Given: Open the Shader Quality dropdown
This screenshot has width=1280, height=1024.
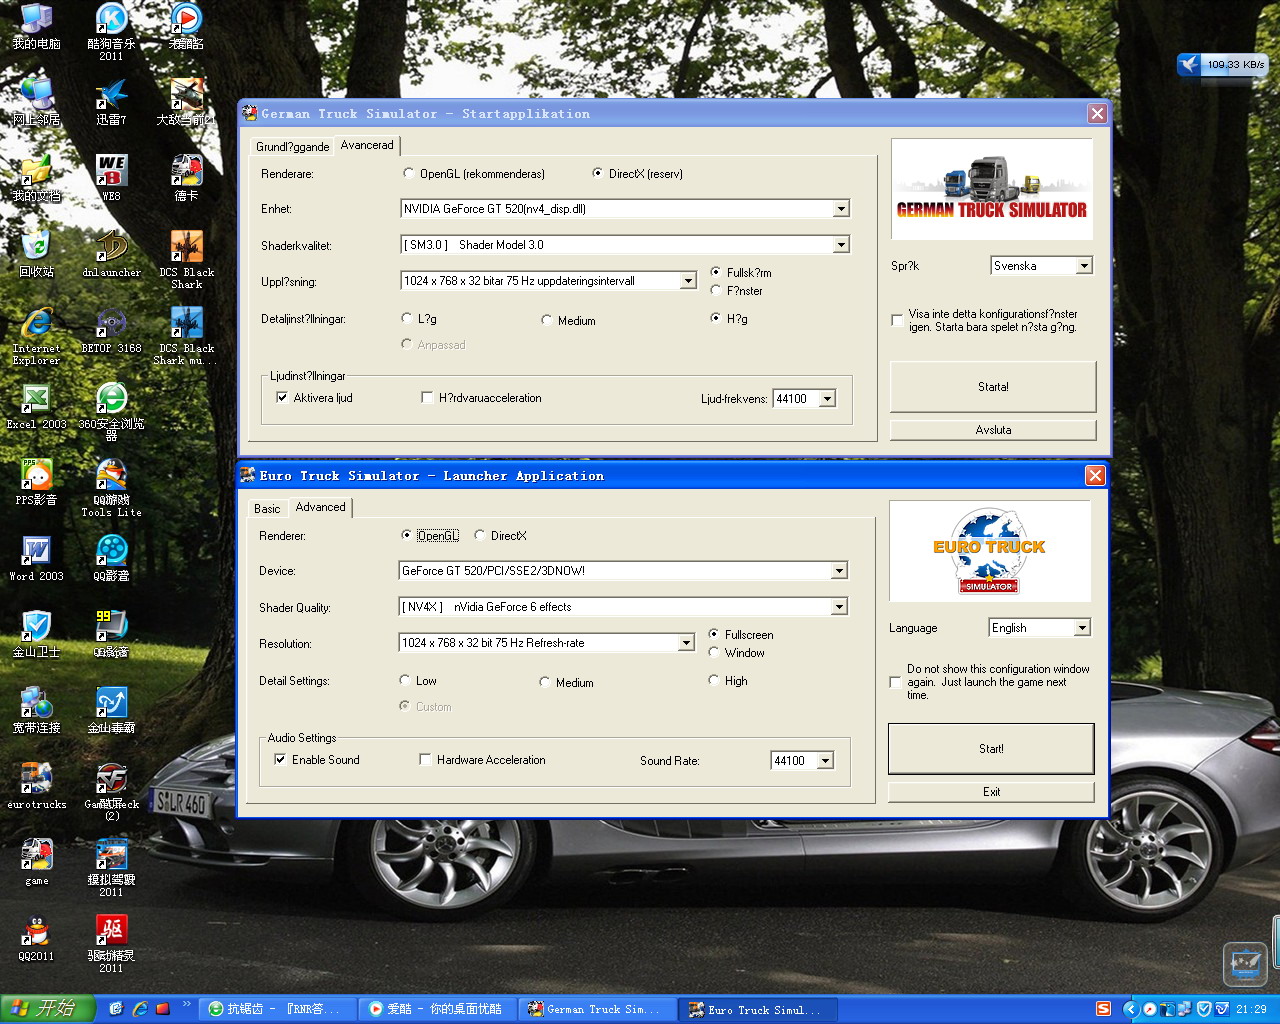Looking at the screenshot, I should coord(839,607).
